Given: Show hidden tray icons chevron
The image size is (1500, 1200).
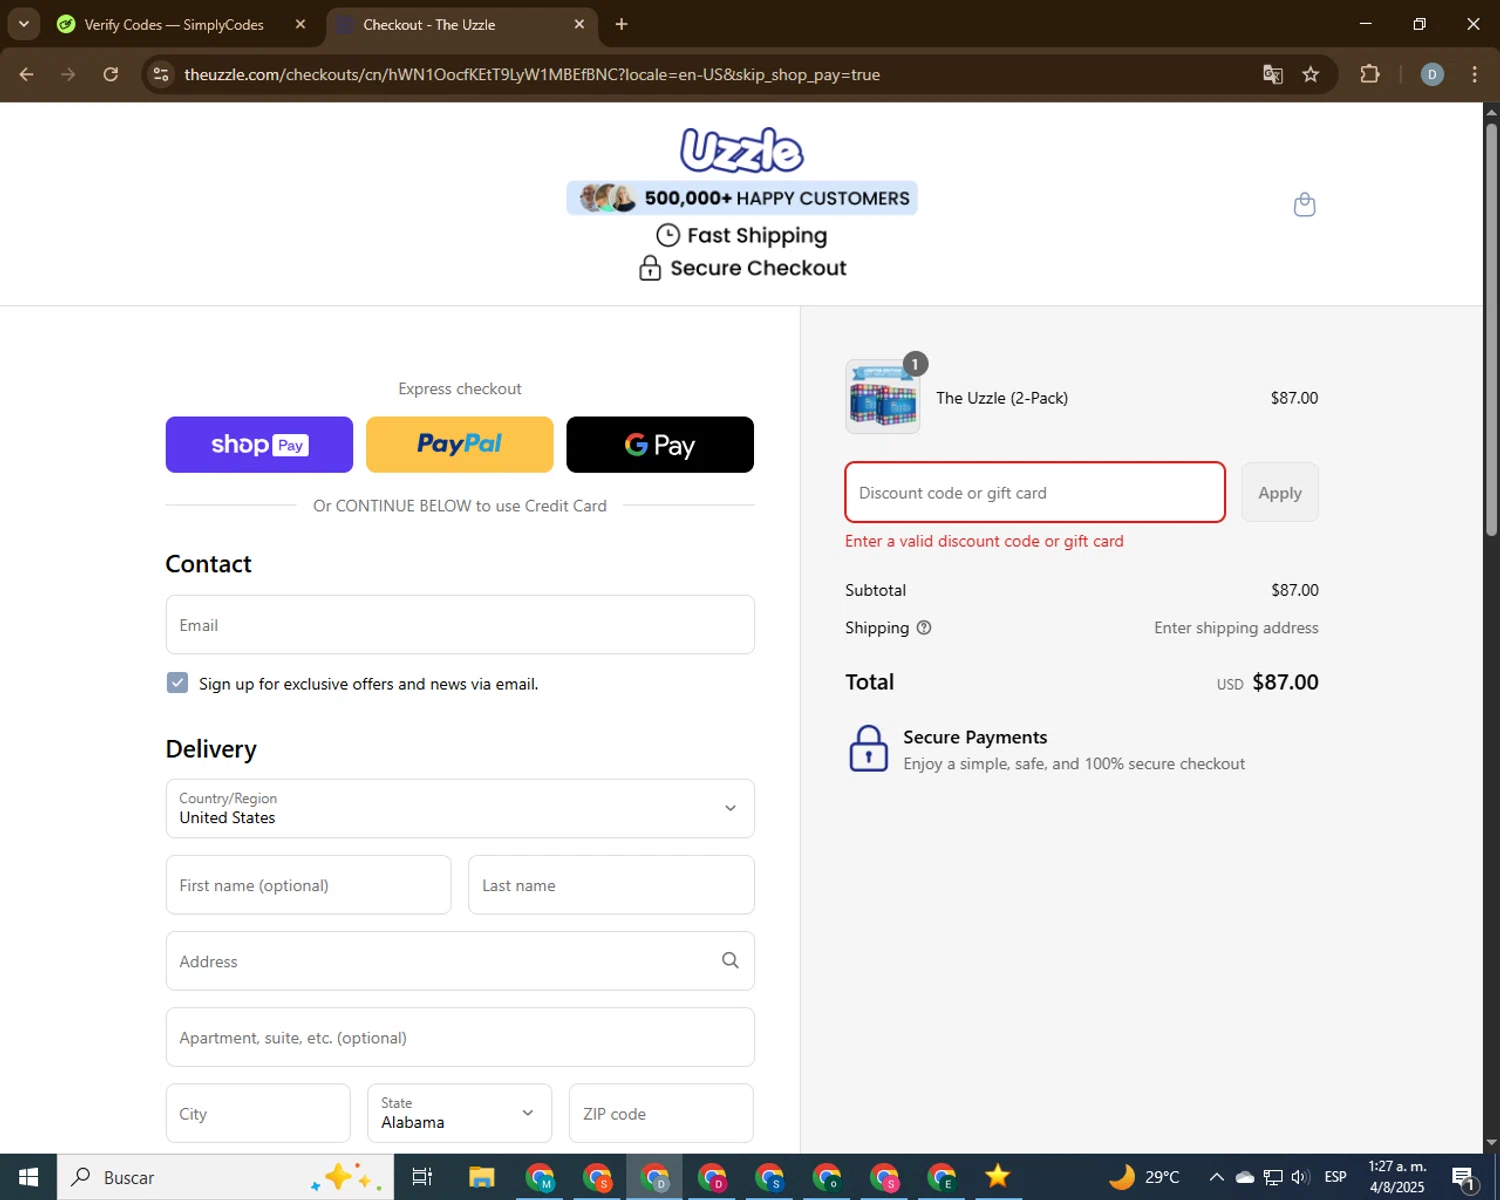Looking at the screenshot, I should tap(1216, 1177).
